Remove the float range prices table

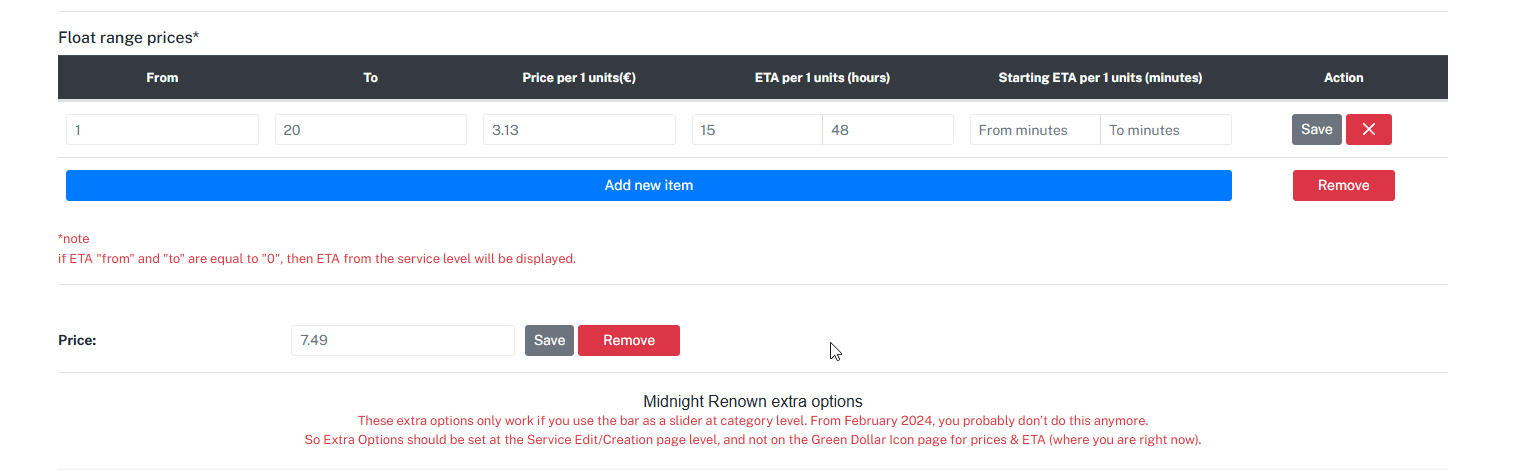click(x=1343, y=185)
